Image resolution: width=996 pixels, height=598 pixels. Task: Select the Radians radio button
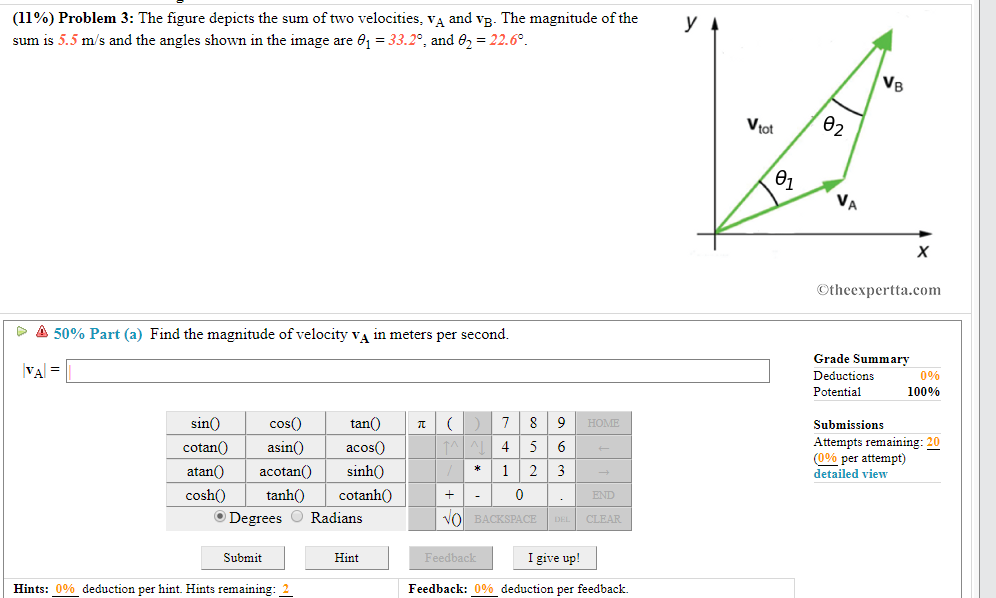(297, 517)
